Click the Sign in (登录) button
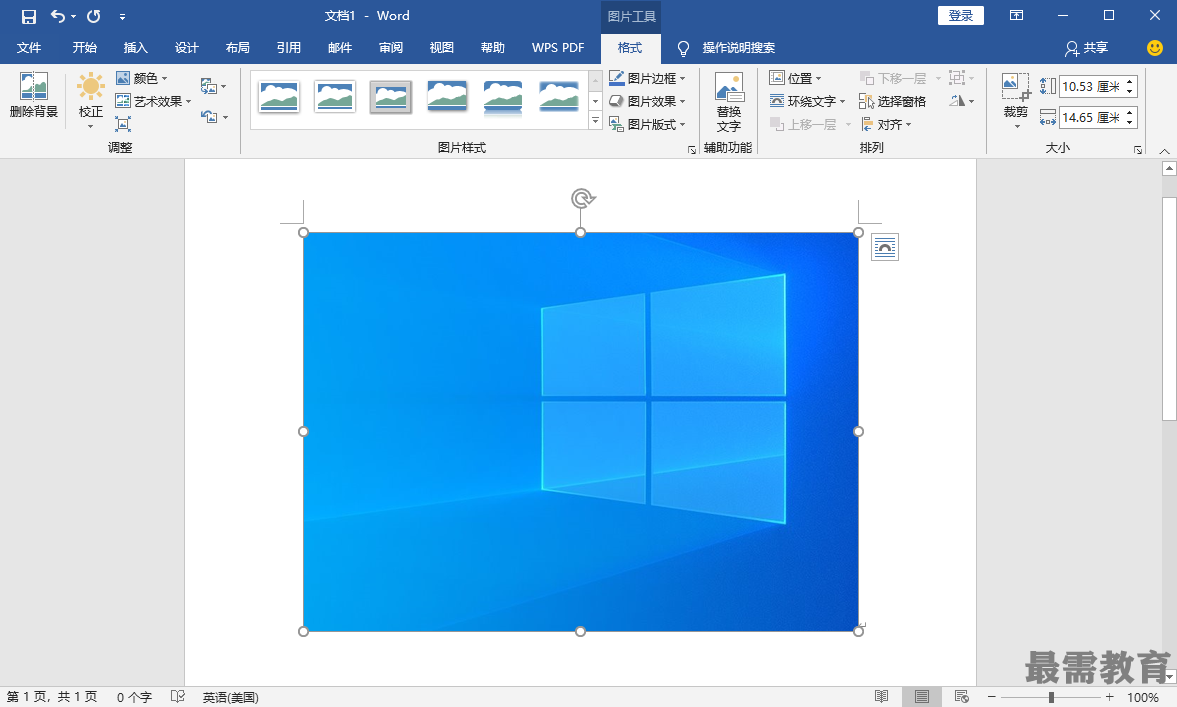1177x707 pixels. click(x=961, y=16)
